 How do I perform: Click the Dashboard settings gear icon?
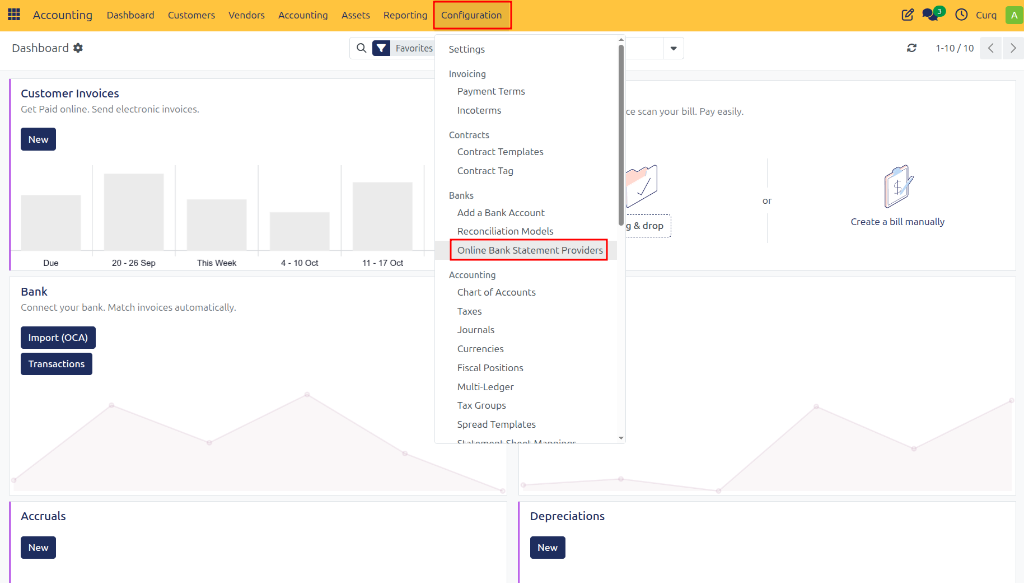pos(78,48)
